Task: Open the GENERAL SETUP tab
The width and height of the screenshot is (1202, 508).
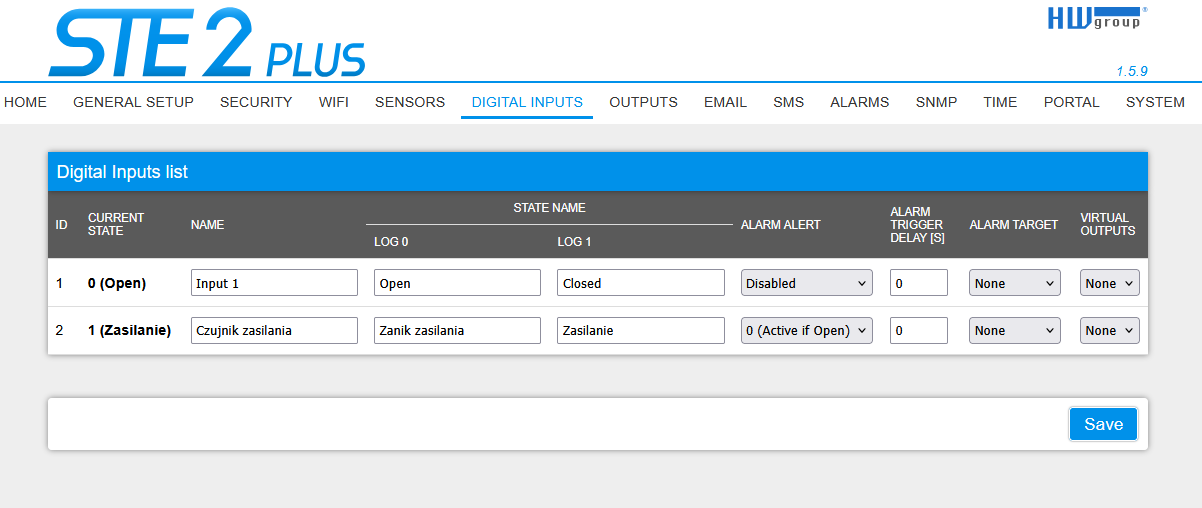Action: (133, 102)
